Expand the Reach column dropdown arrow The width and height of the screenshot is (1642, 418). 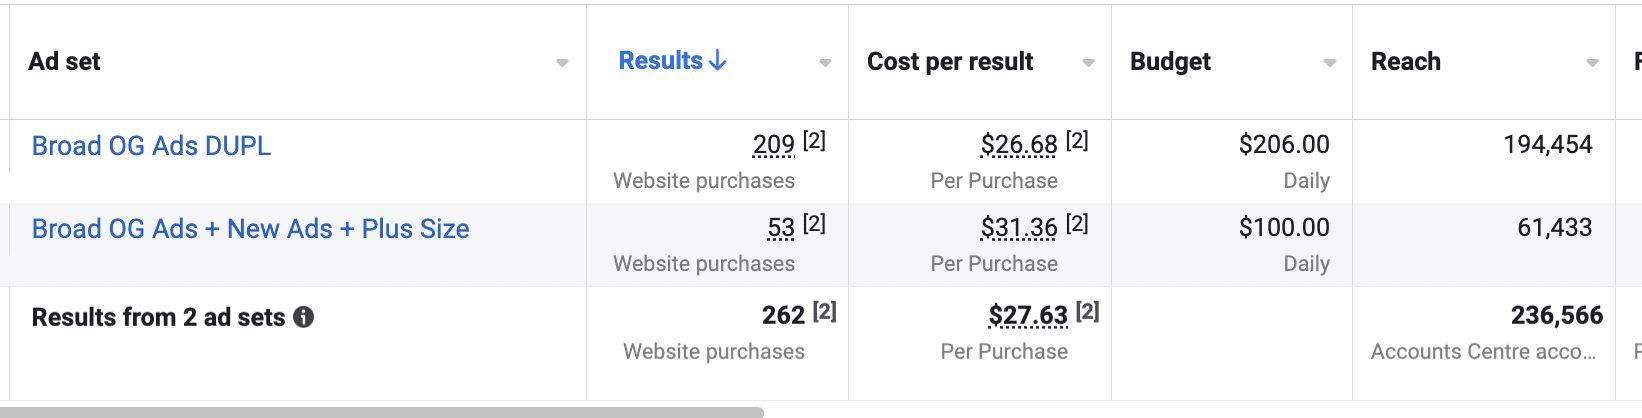point(1592,63)
